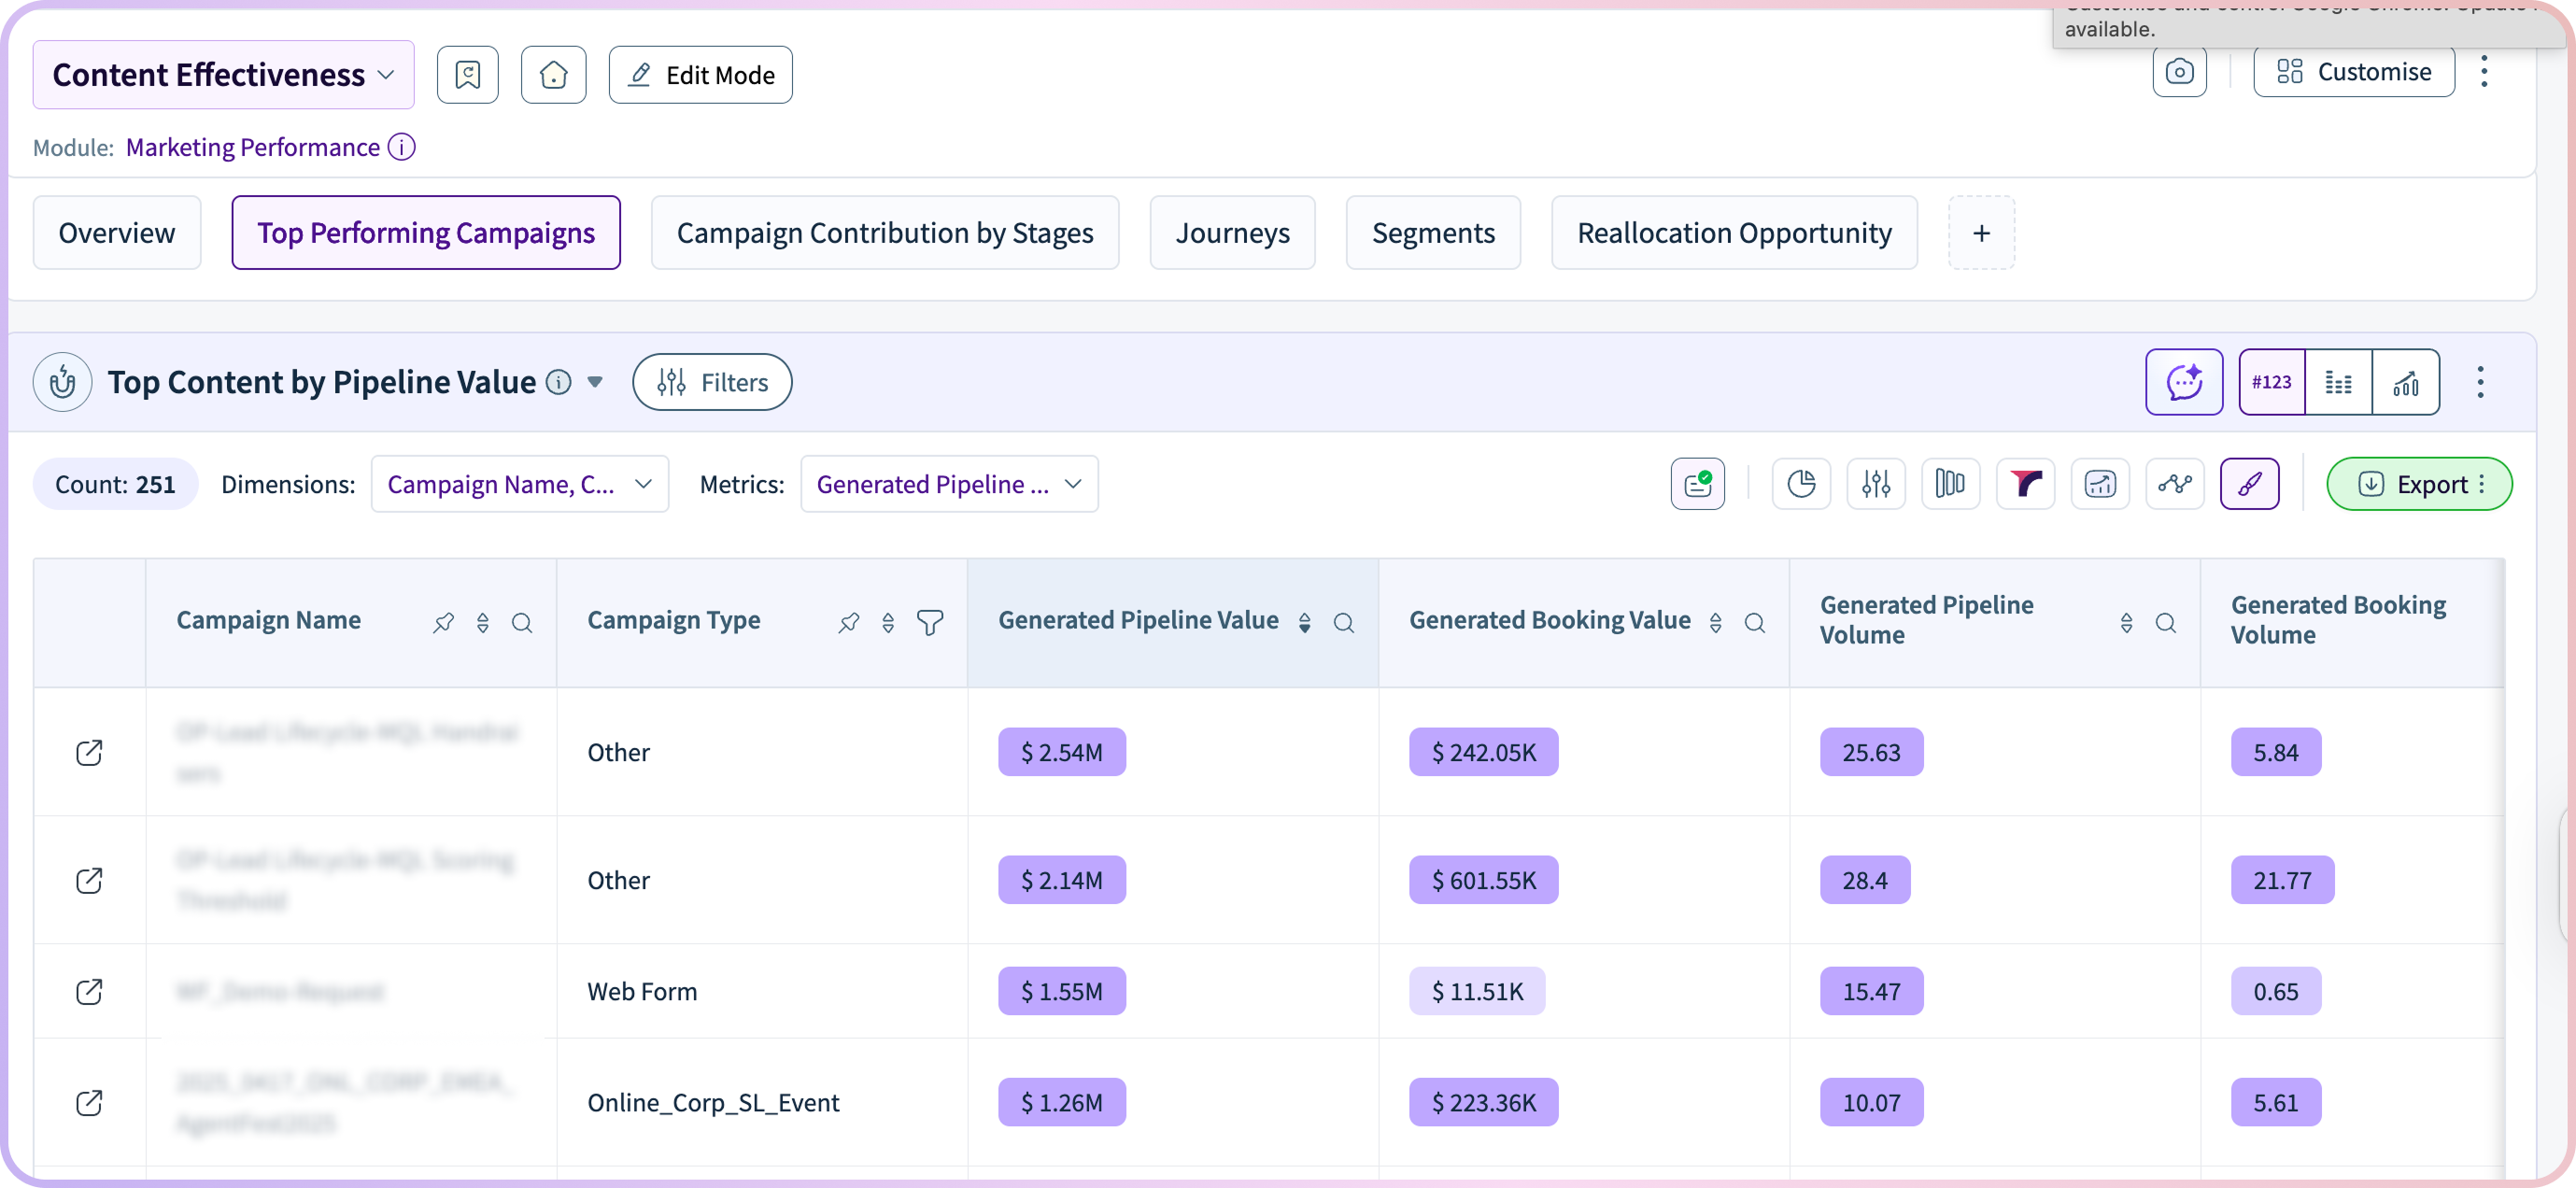Switch to the Journeys tab
2576x1188 pixels.
click(x=1232, y=233)
